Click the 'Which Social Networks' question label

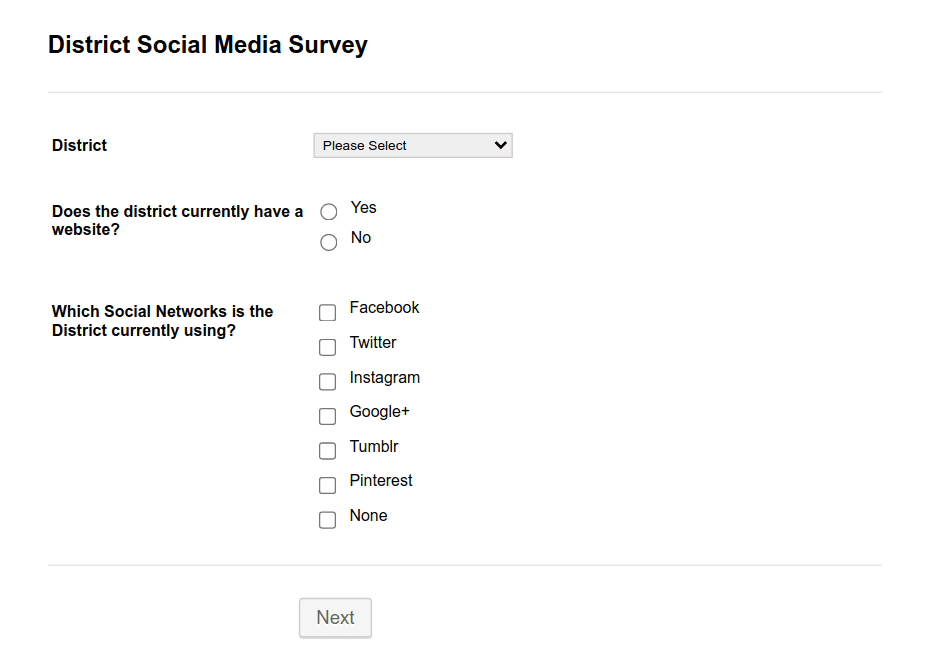point(163,321)
